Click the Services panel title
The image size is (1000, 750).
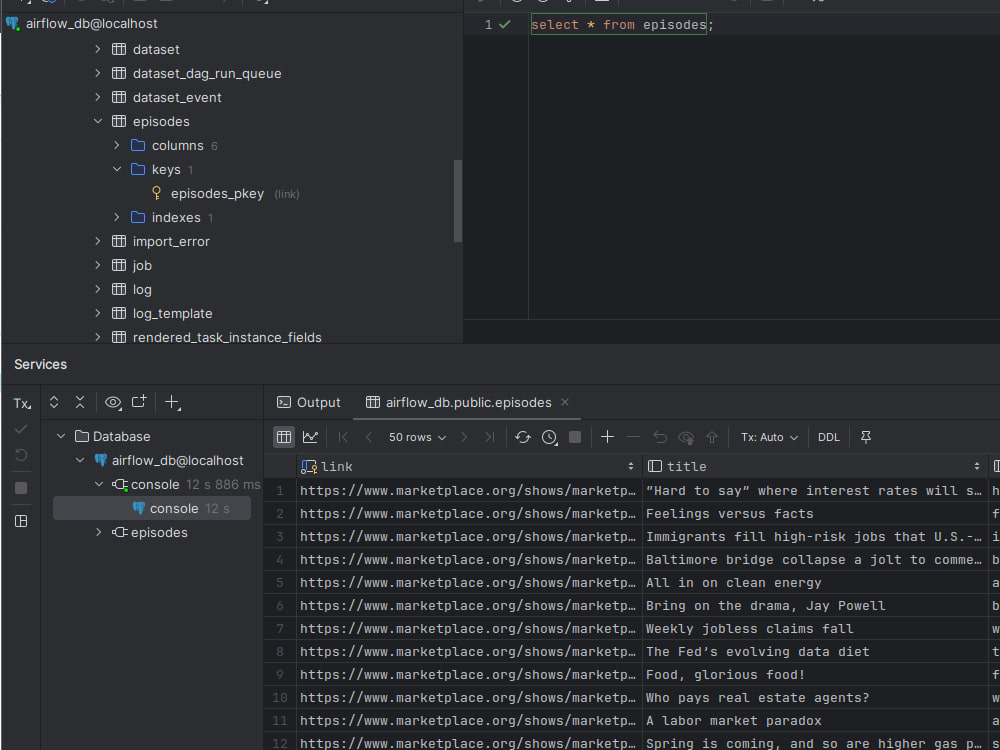[x=40, y=364]
